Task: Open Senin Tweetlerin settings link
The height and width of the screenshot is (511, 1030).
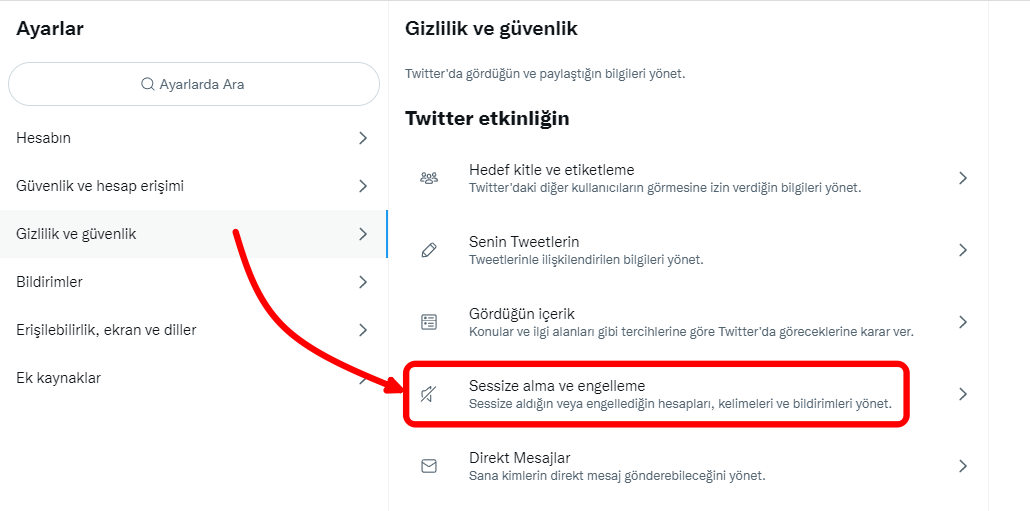Action: click(x=524, y=242)
